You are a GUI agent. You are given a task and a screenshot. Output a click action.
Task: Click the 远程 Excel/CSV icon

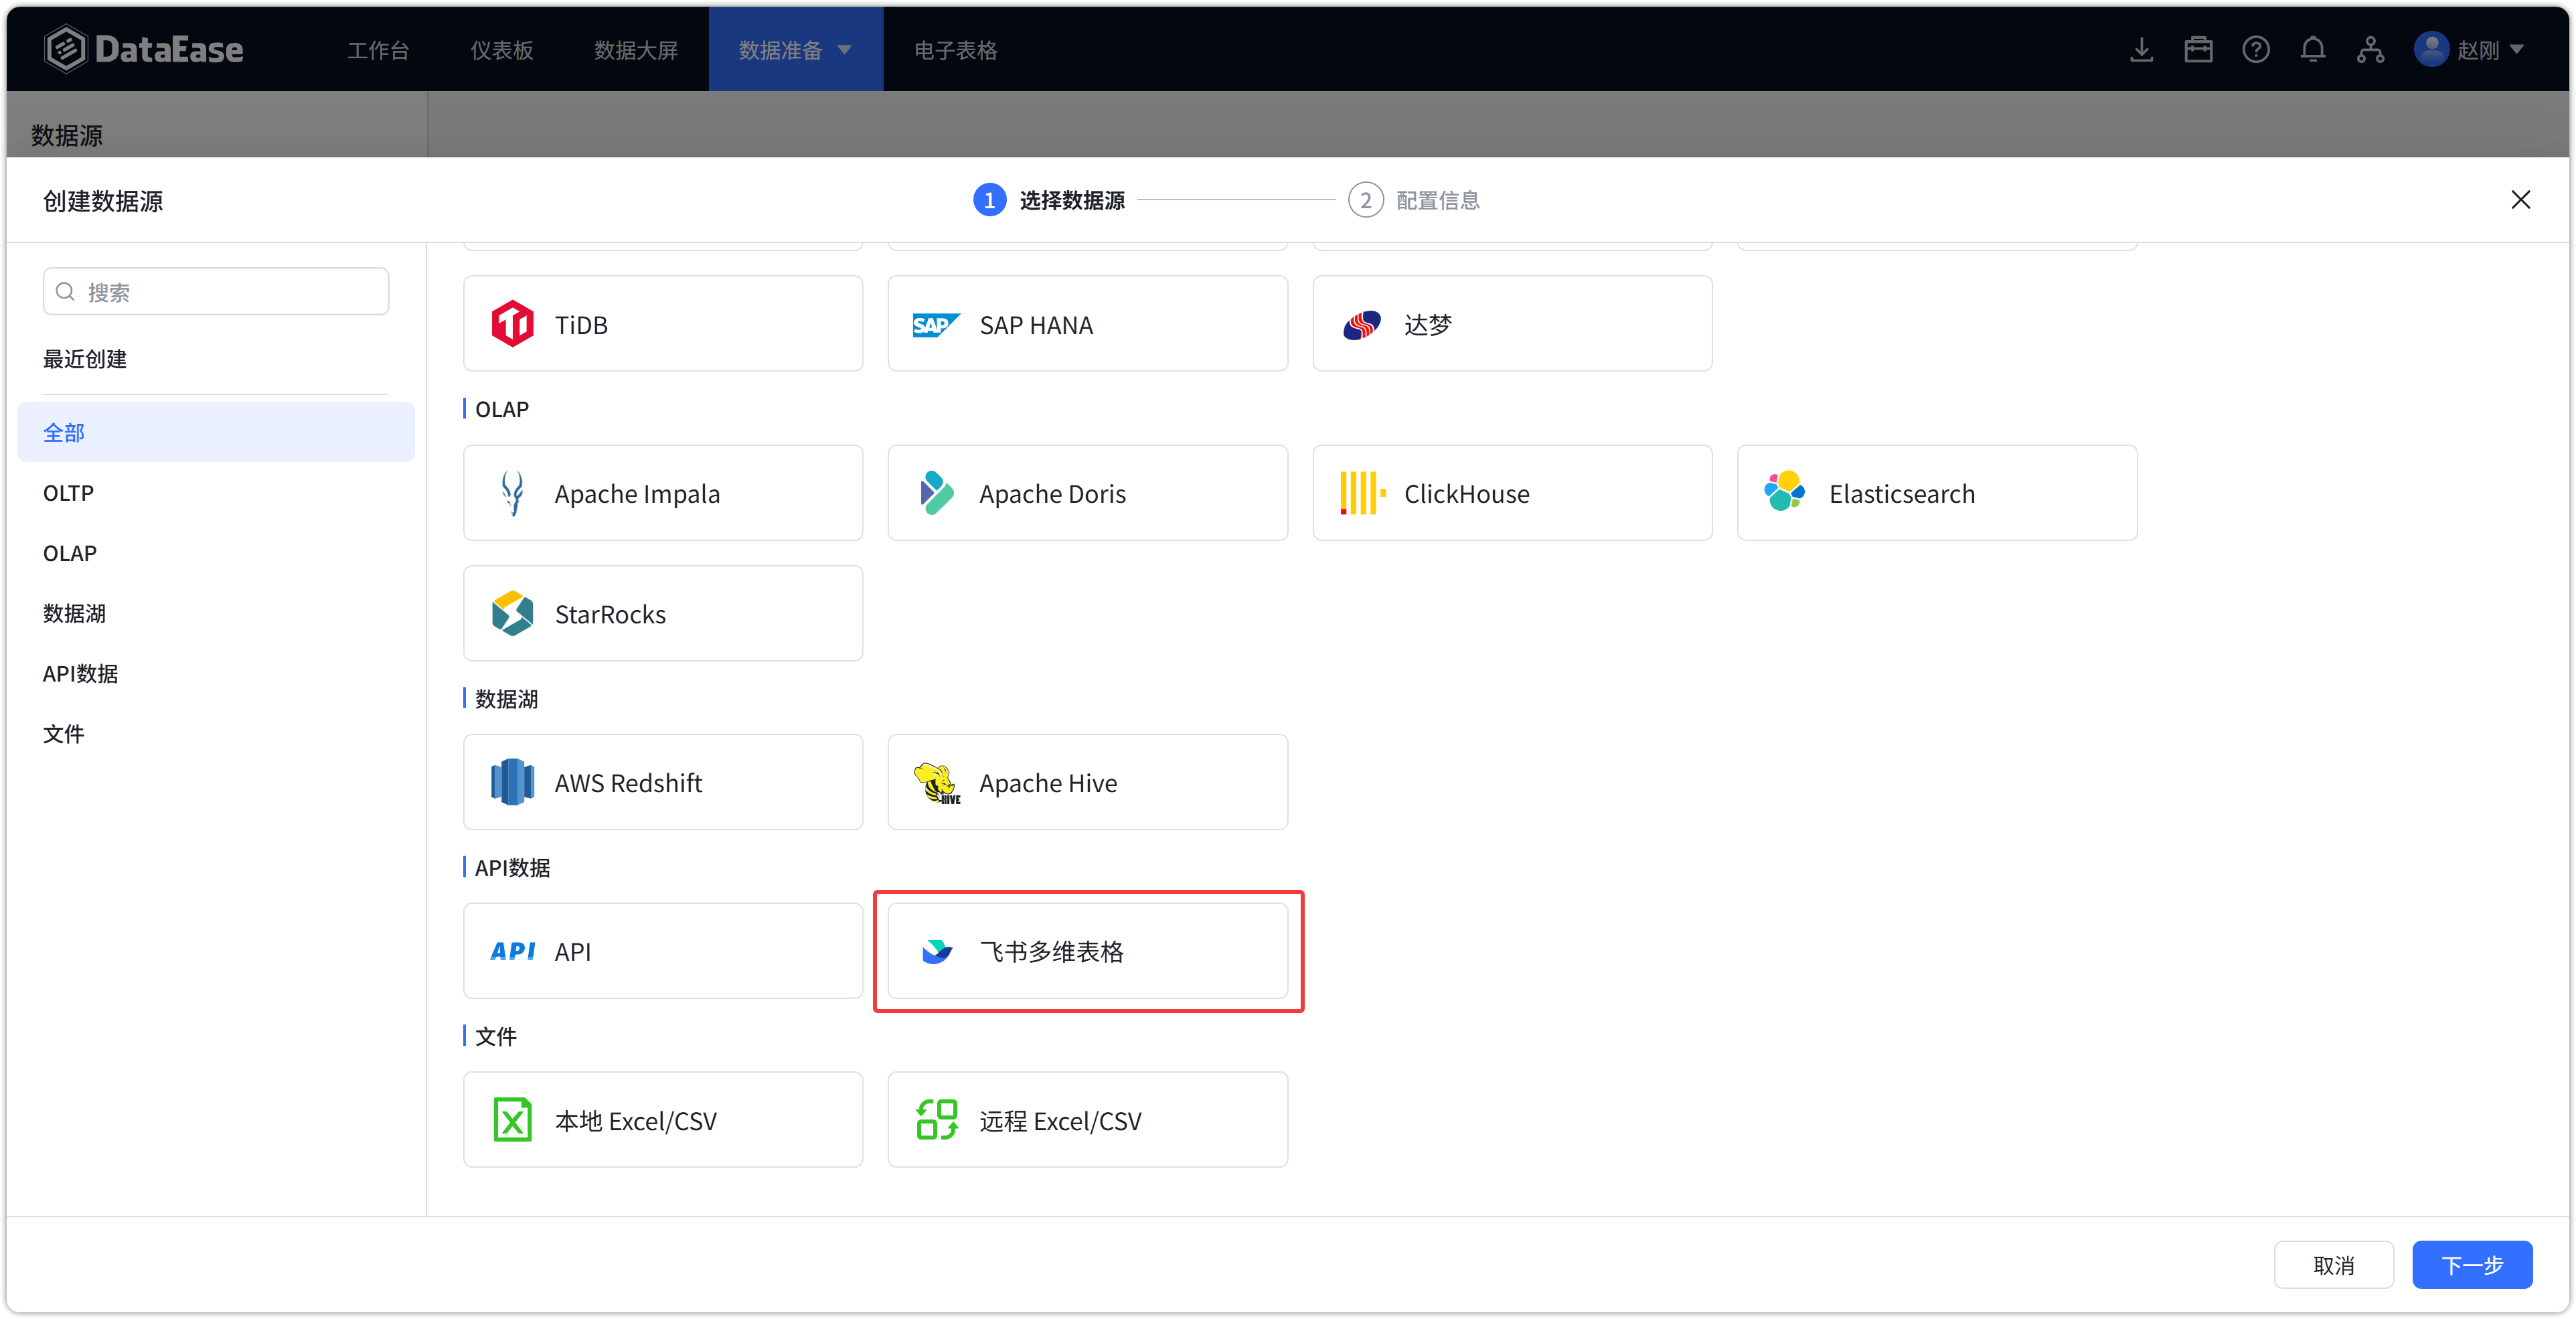(936, 1120)
